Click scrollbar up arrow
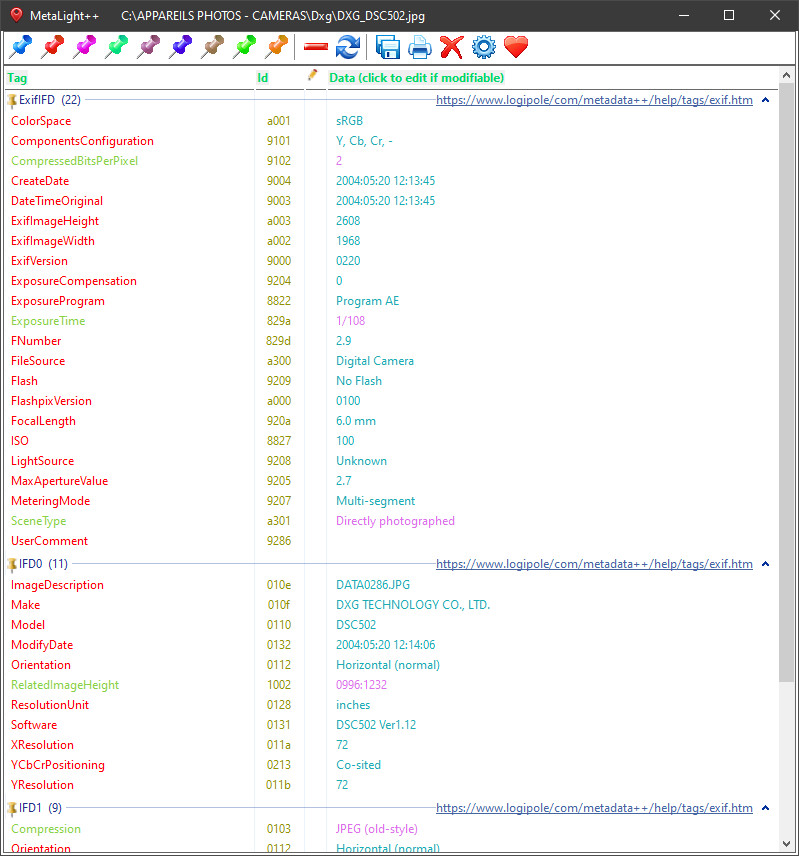The image size is (799, 856). [786, 75]
